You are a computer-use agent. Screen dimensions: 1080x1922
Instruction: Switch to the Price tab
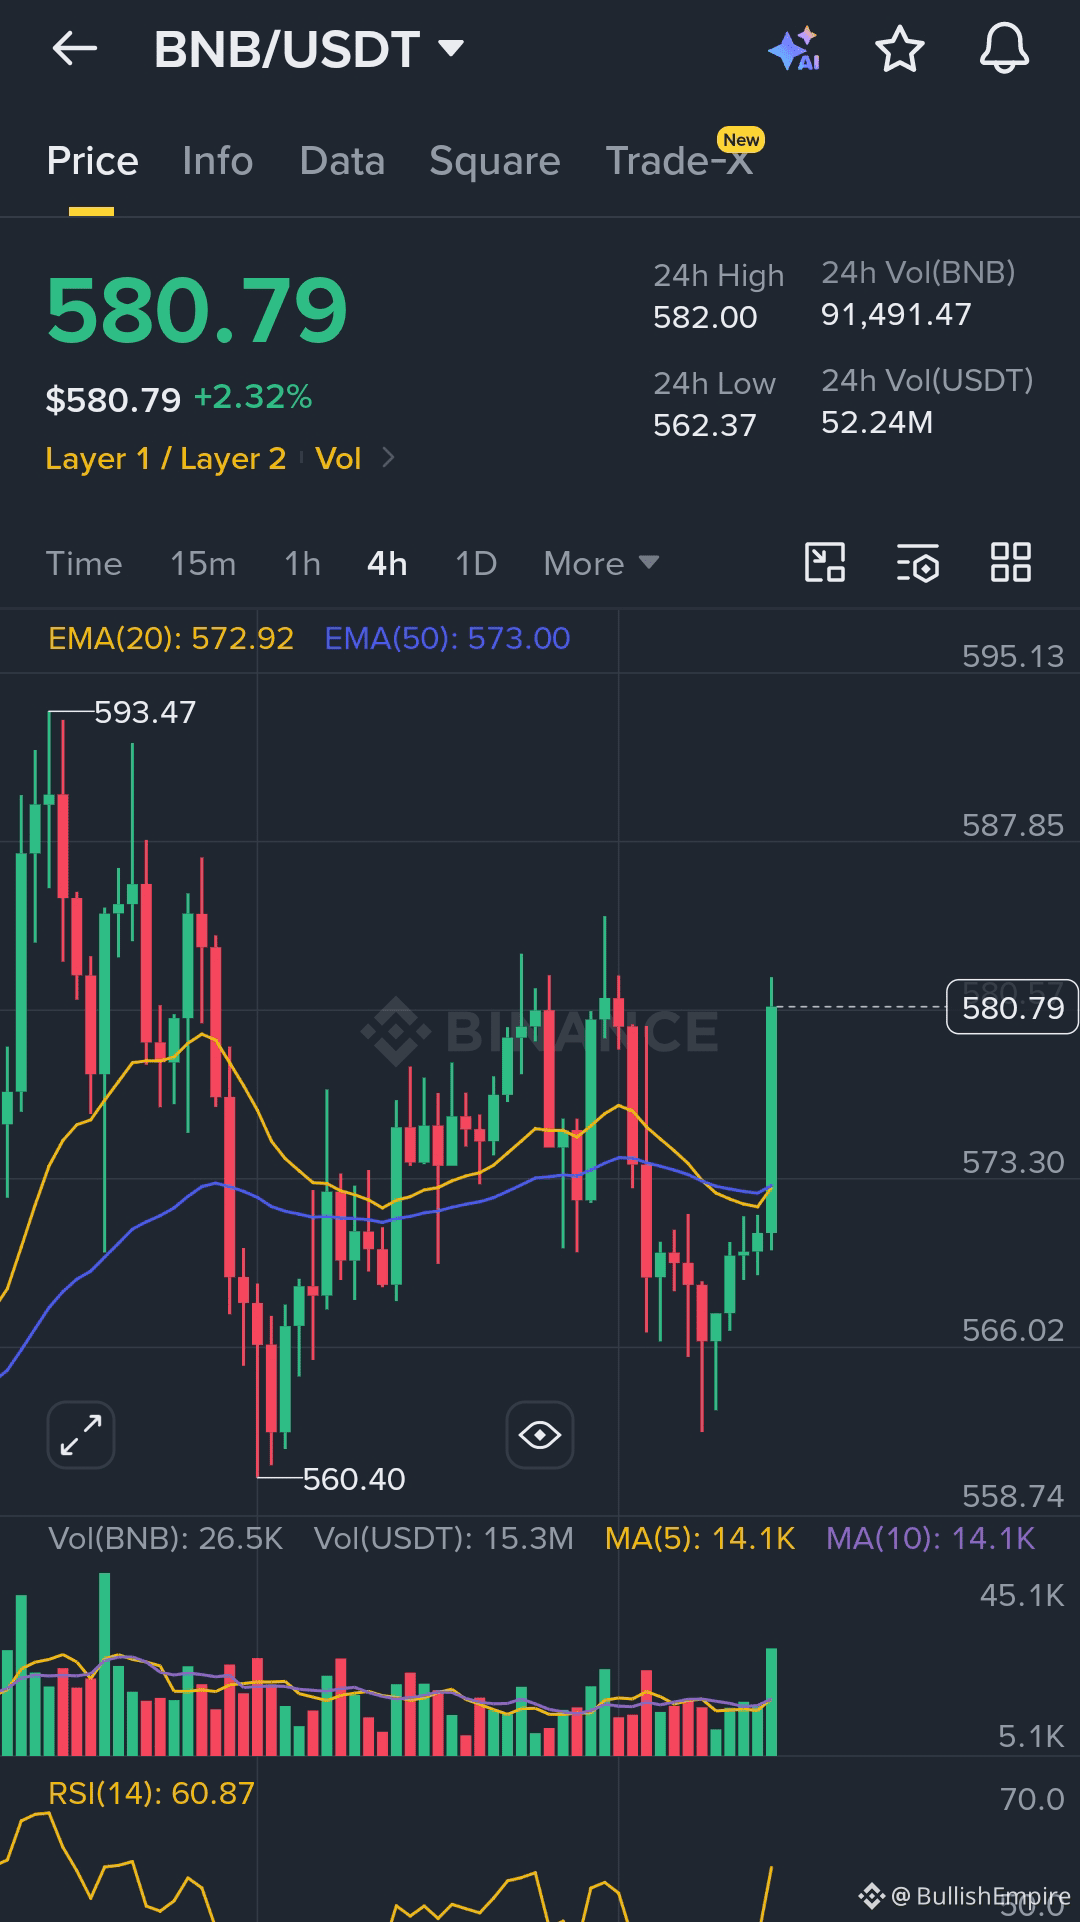[92, 161]
